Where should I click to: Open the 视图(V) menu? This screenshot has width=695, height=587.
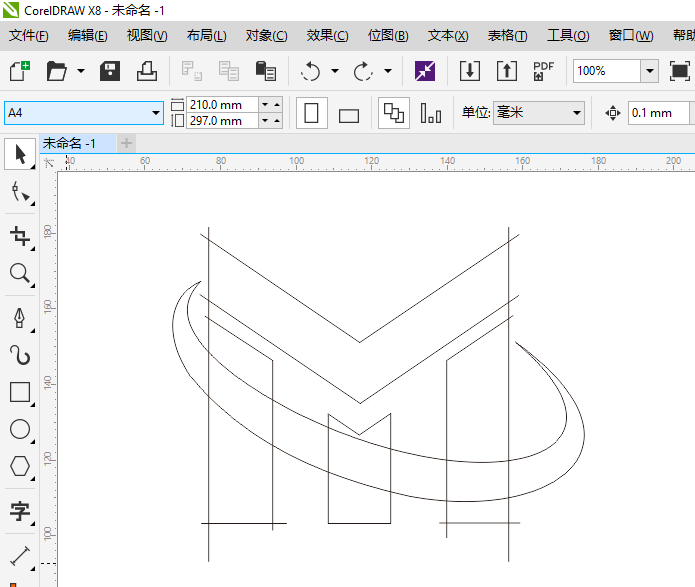147,35
